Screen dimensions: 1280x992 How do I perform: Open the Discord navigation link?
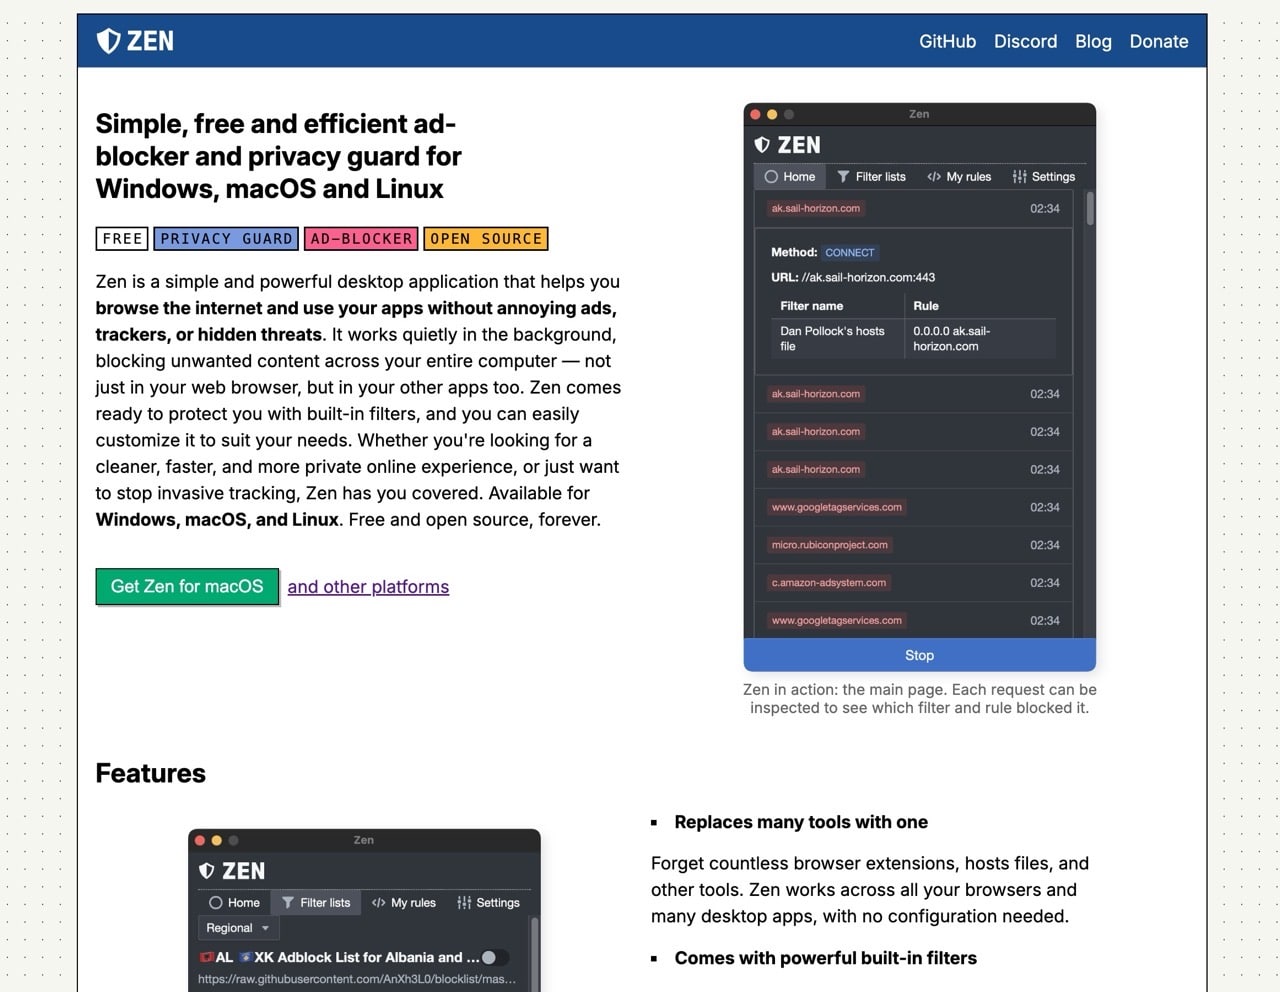(x=1025, y=41)
